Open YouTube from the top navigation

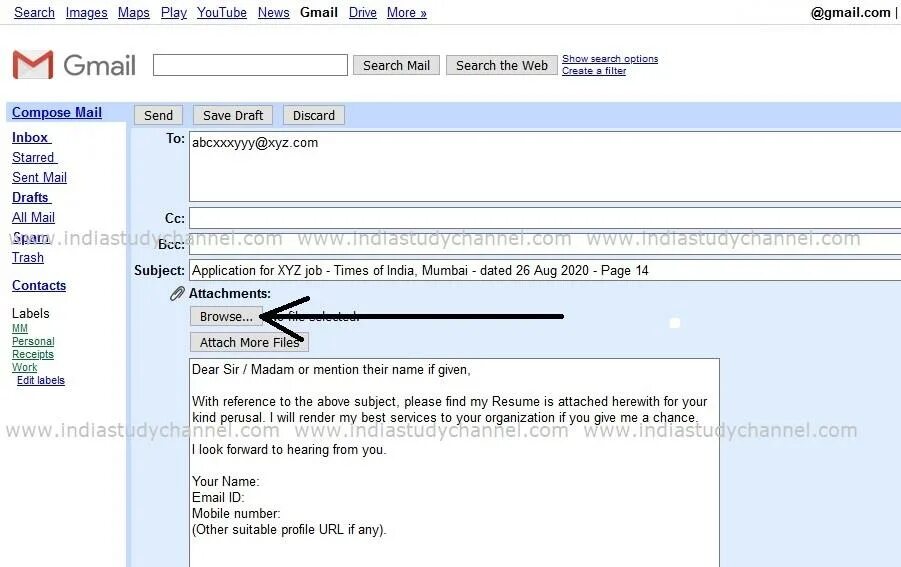pyautogui.click(x=222, y=12)
